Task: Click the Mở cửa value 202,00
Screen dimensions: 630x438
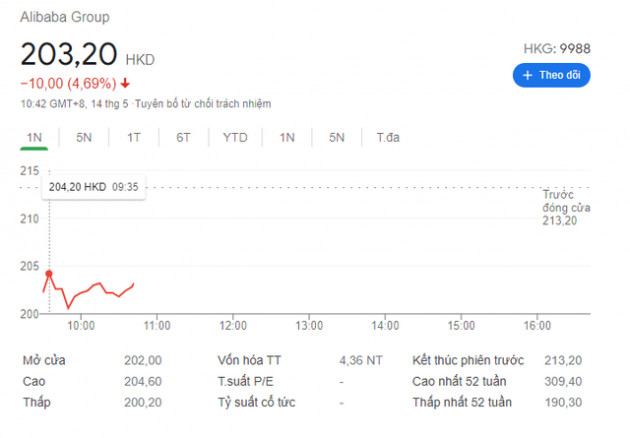Action: coord(143,360)
